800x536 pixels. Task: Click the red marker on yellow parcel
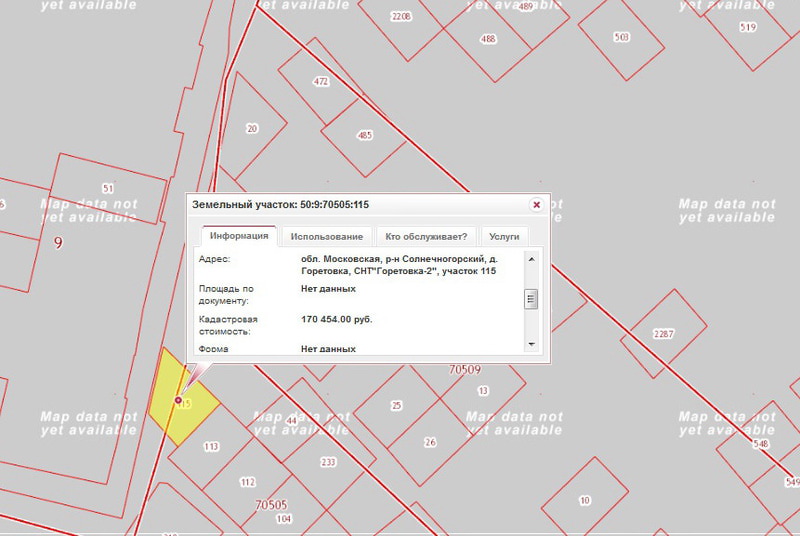179,401
